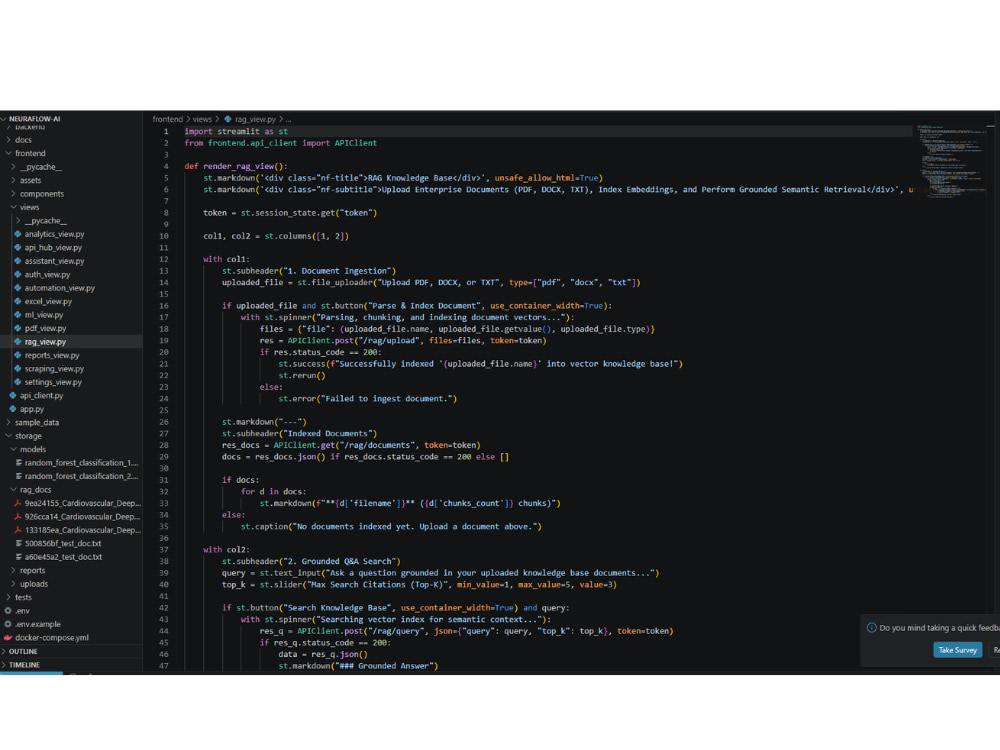The height and width of the screenshot is (750, 1000).
Task: Expand the components folder
Action: point(13,194)
